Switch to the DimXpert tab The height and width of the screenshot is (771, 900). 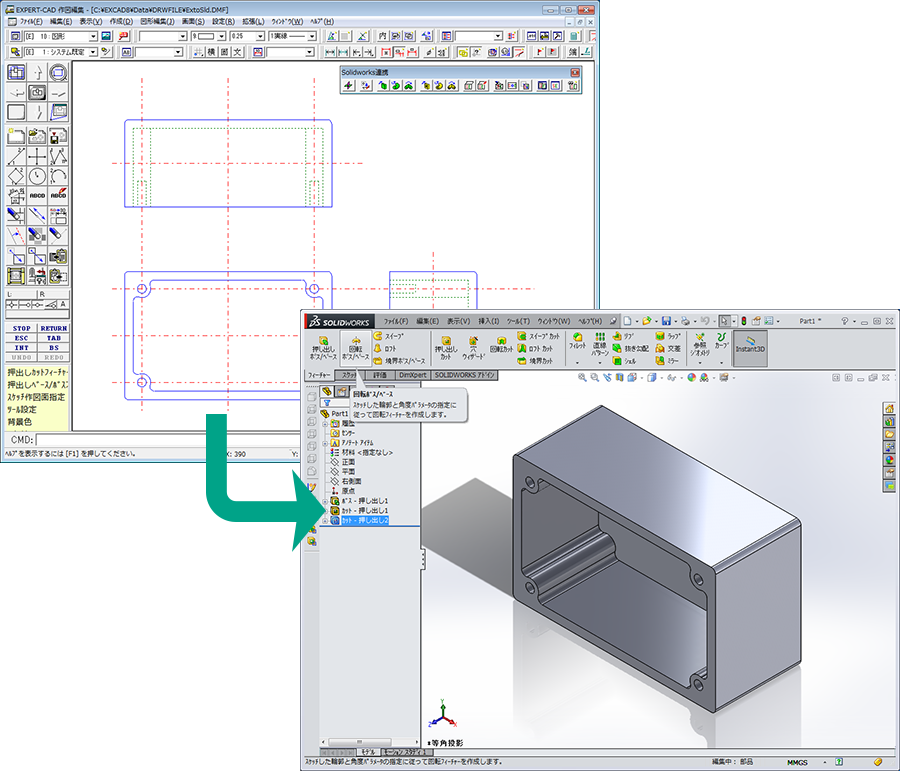click(413, 375)
